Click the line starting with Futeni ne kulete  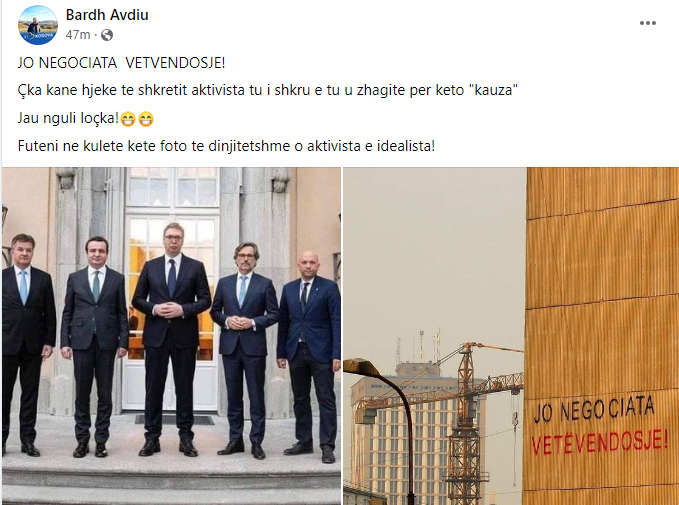(226, 146)
